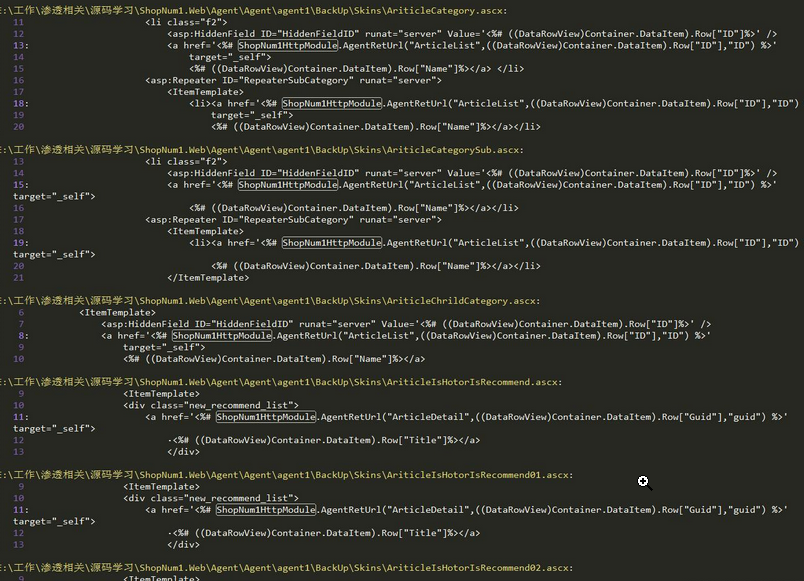The image size is (804, 581).
Task: Click highlighted ShopNum1HttpModule on line 19 of AriticleCategorySub.ascx
Action: click(x=332, y=243)
